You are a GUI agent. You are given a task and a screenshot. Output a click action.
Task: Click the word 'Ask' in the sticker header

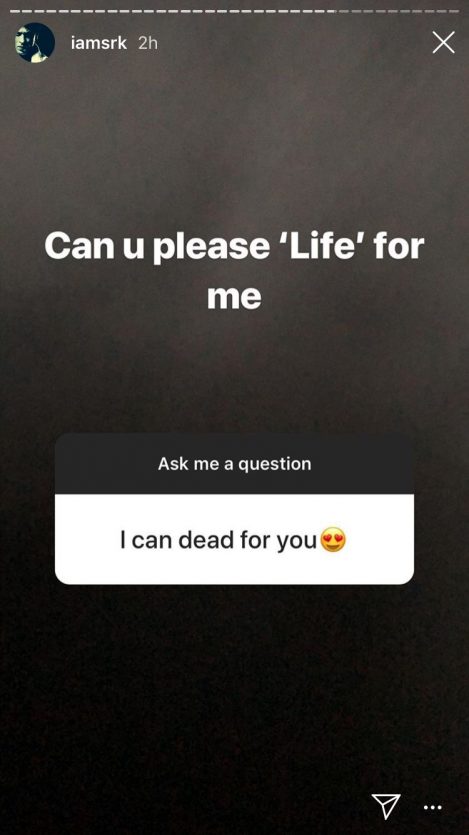pyautogui.click(x=173, y=463)
